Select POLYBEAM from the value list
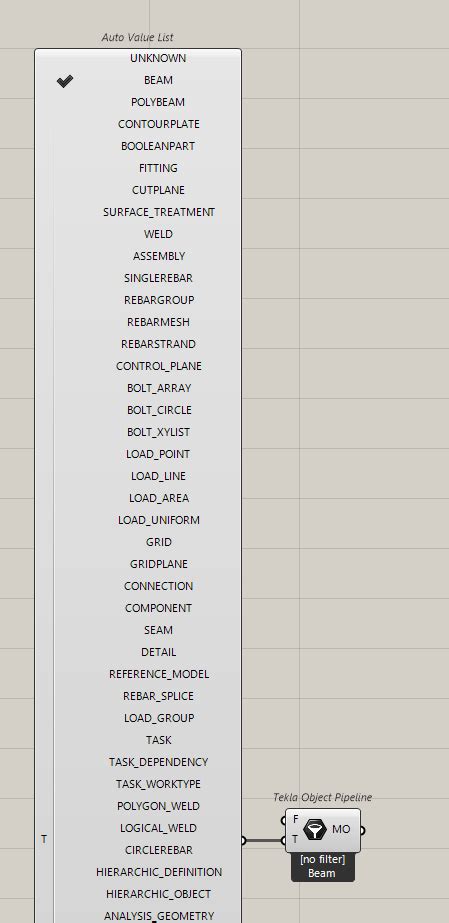 [x=158, y=102]
